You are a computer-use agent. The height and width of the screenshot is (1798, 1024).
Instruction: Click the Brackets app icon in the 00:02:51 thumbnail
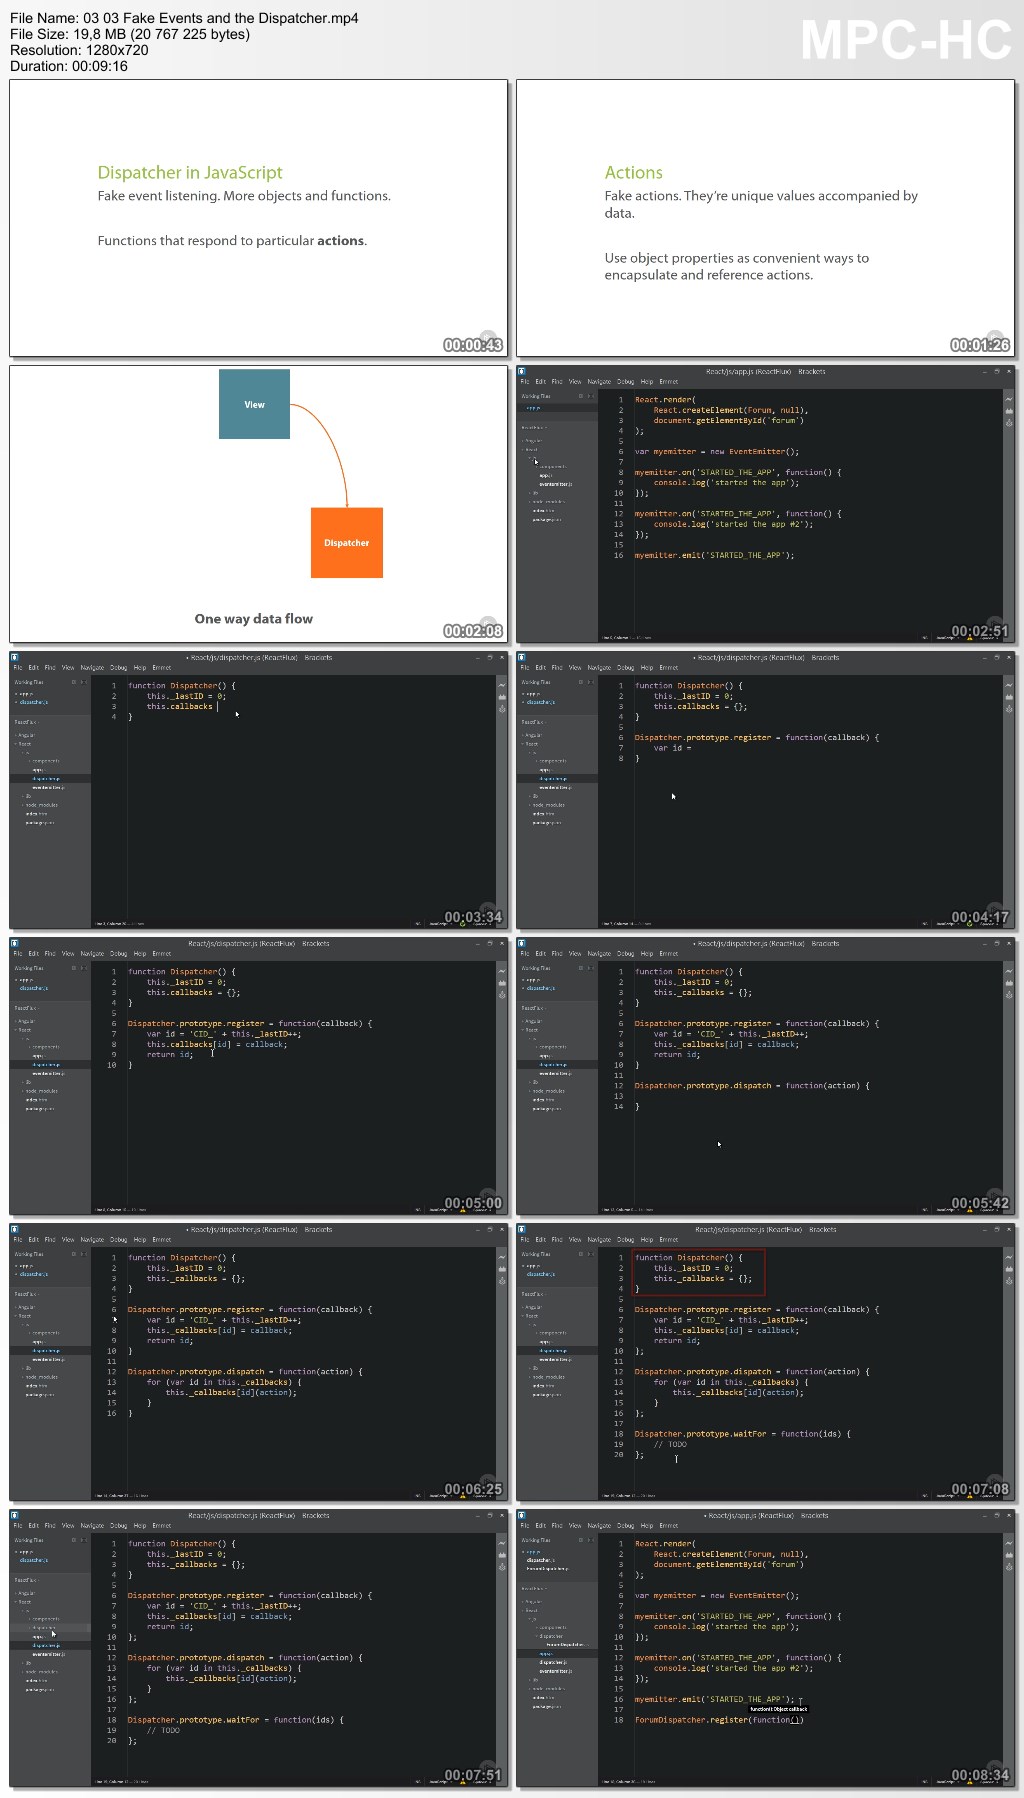point(521,371)
